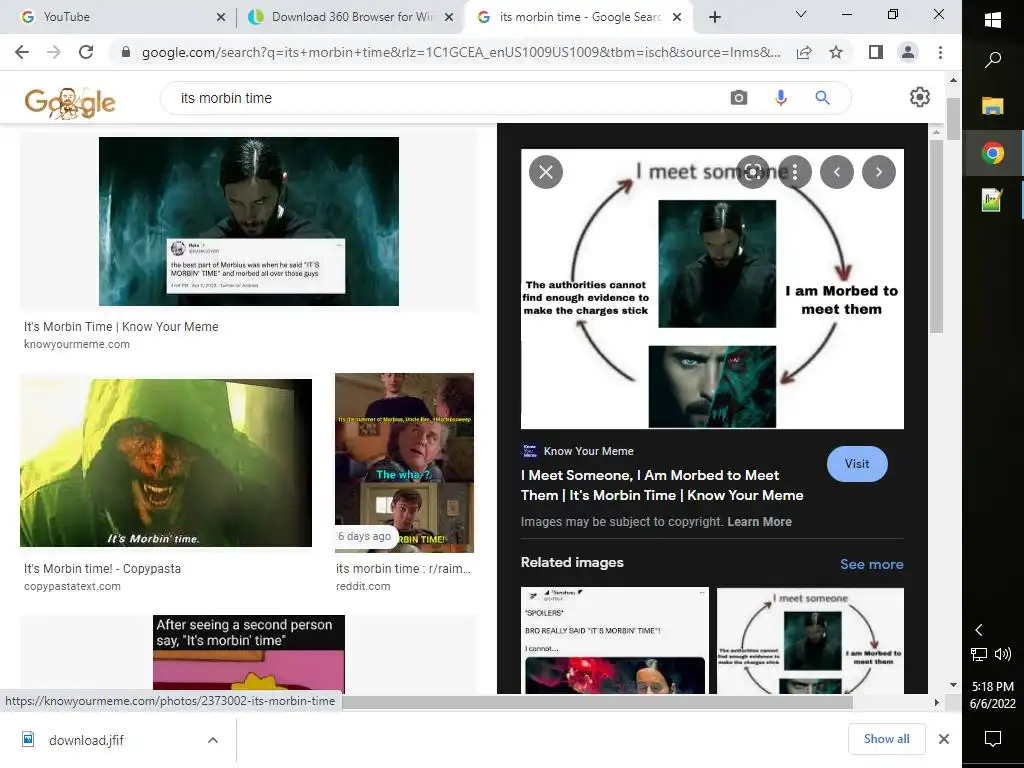This screenshot has width=1024, height=768.
Task: Click the URL address bar
Action: tap(460, 52)
